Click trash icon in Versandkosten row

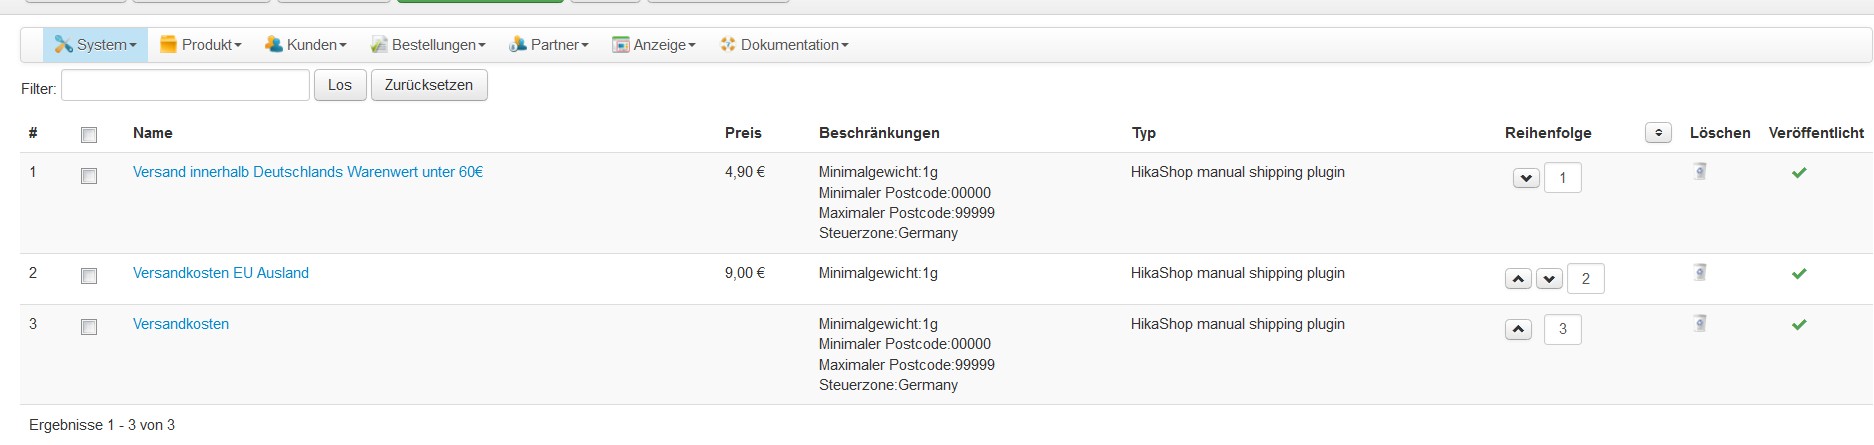pyautogui.click(x=1700, y=323)
